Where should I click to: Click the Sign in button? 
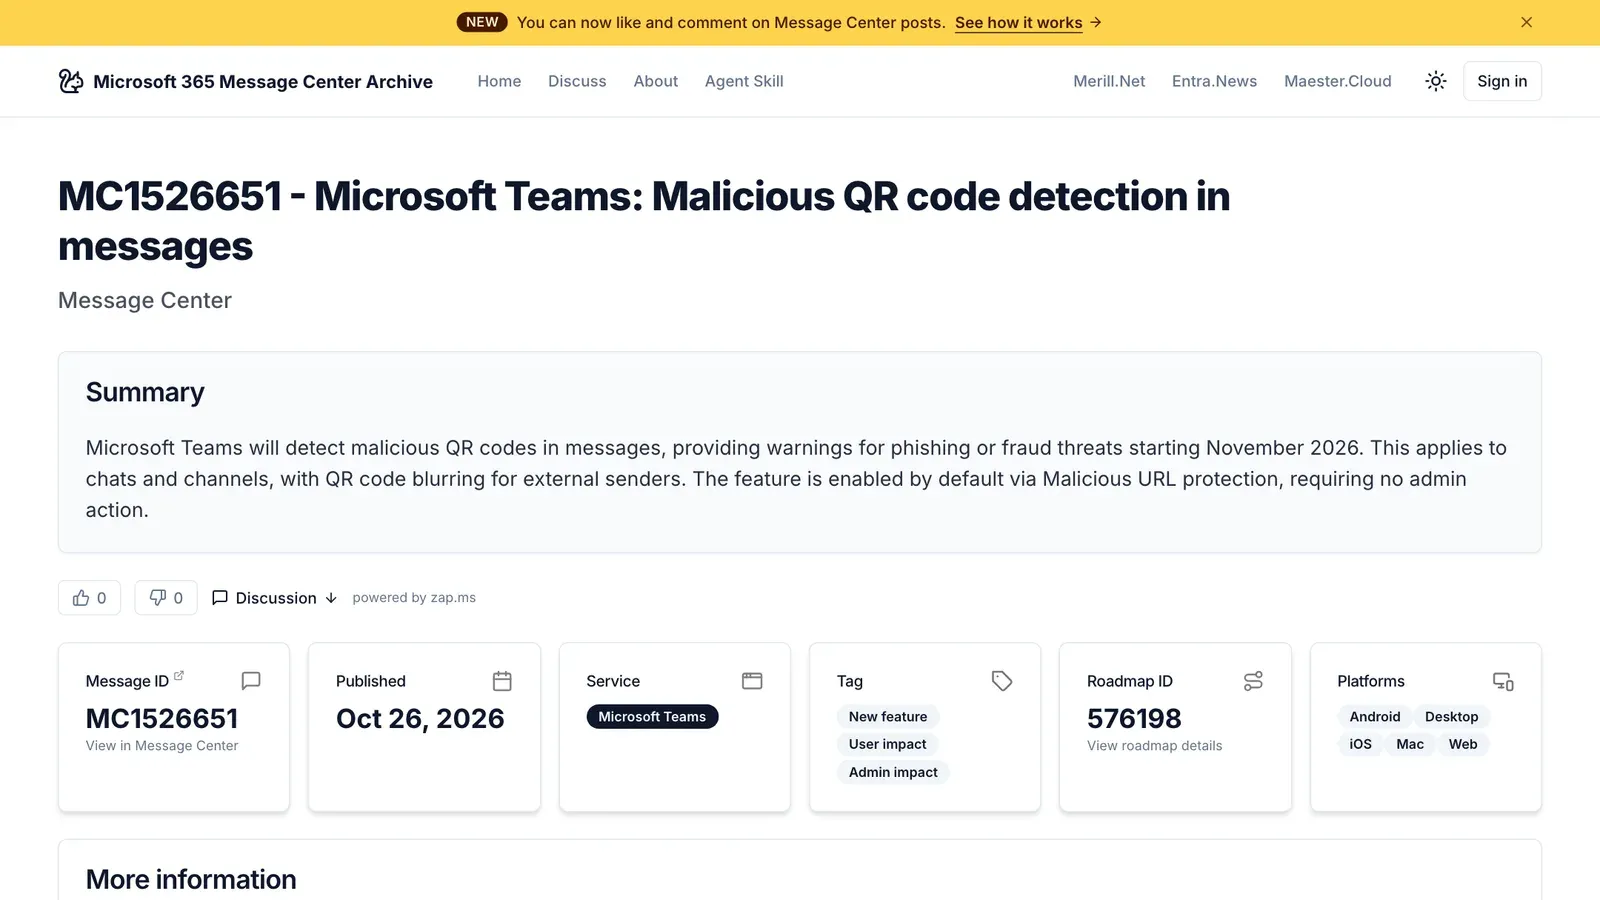pos(1502,81)
